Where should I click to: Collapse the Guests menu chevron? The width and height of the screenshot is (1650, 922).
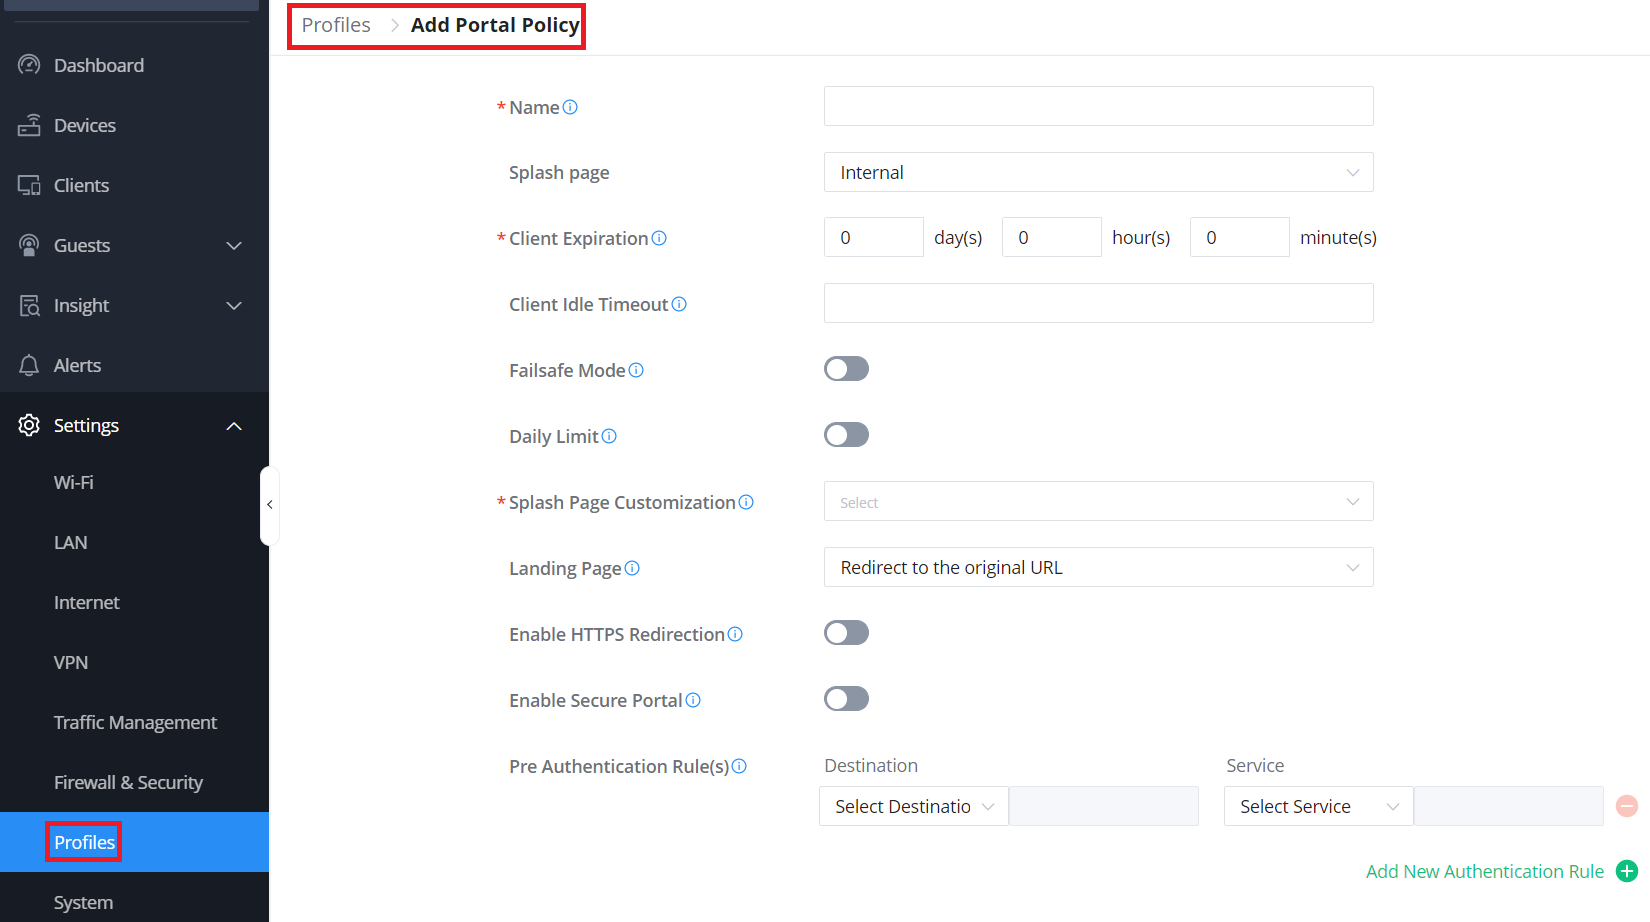click(x=233, y=245)
